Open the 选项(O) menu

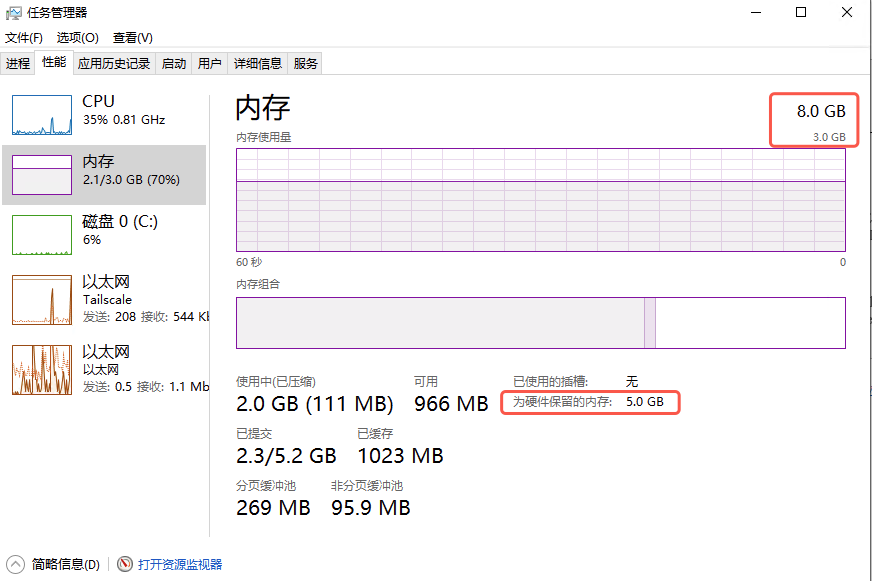(x=77, y=38)
